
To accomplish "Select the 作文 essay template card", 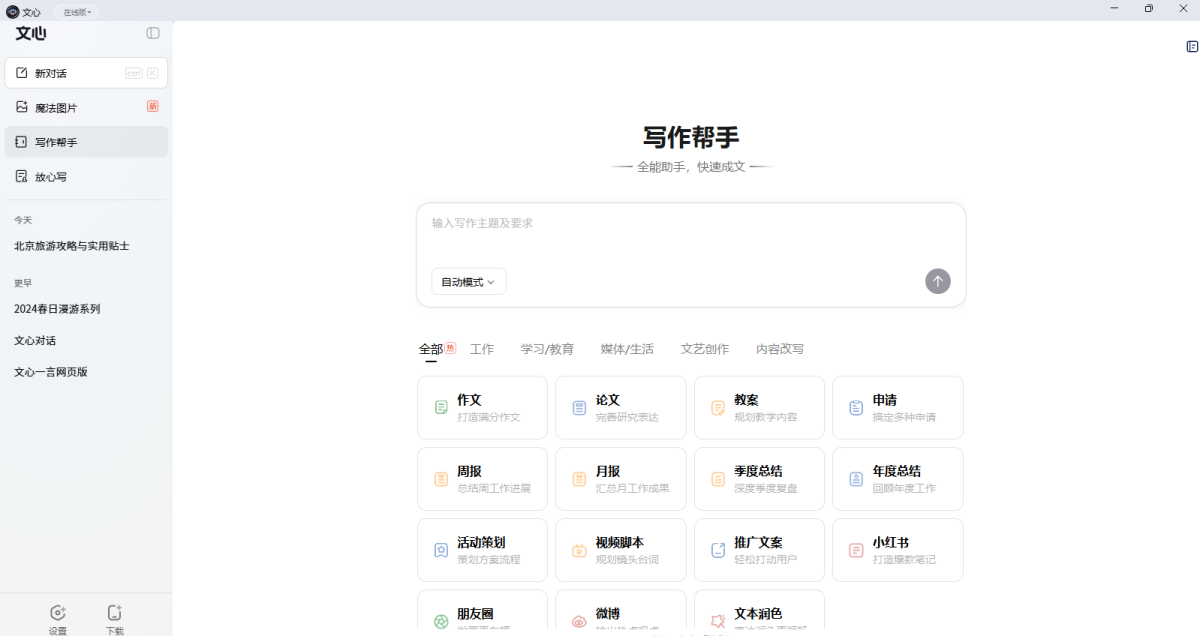I will point(482,408).
